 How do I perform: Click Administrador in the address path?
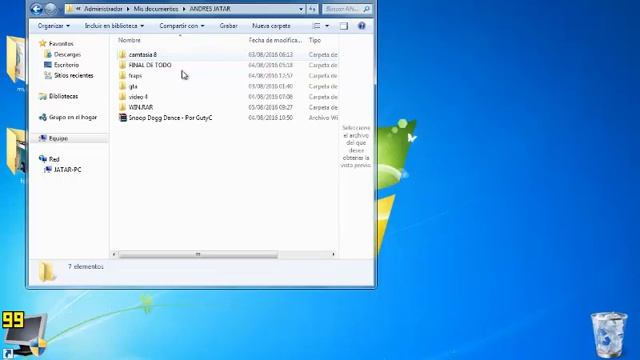click(x=103, y=9)
